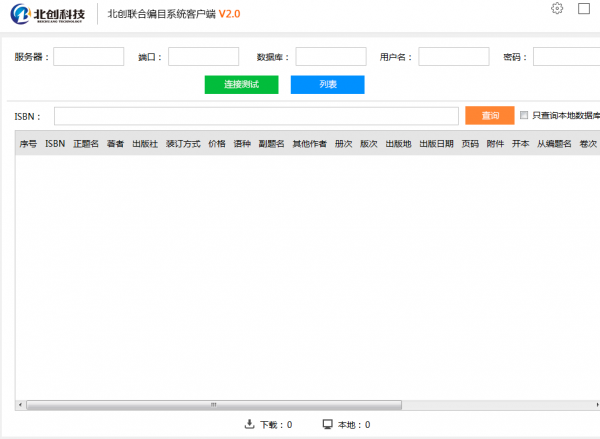The width and height of the screenshot is (600, 439).
Task: Click the 其他作者 column header
Action: point(310,144)
